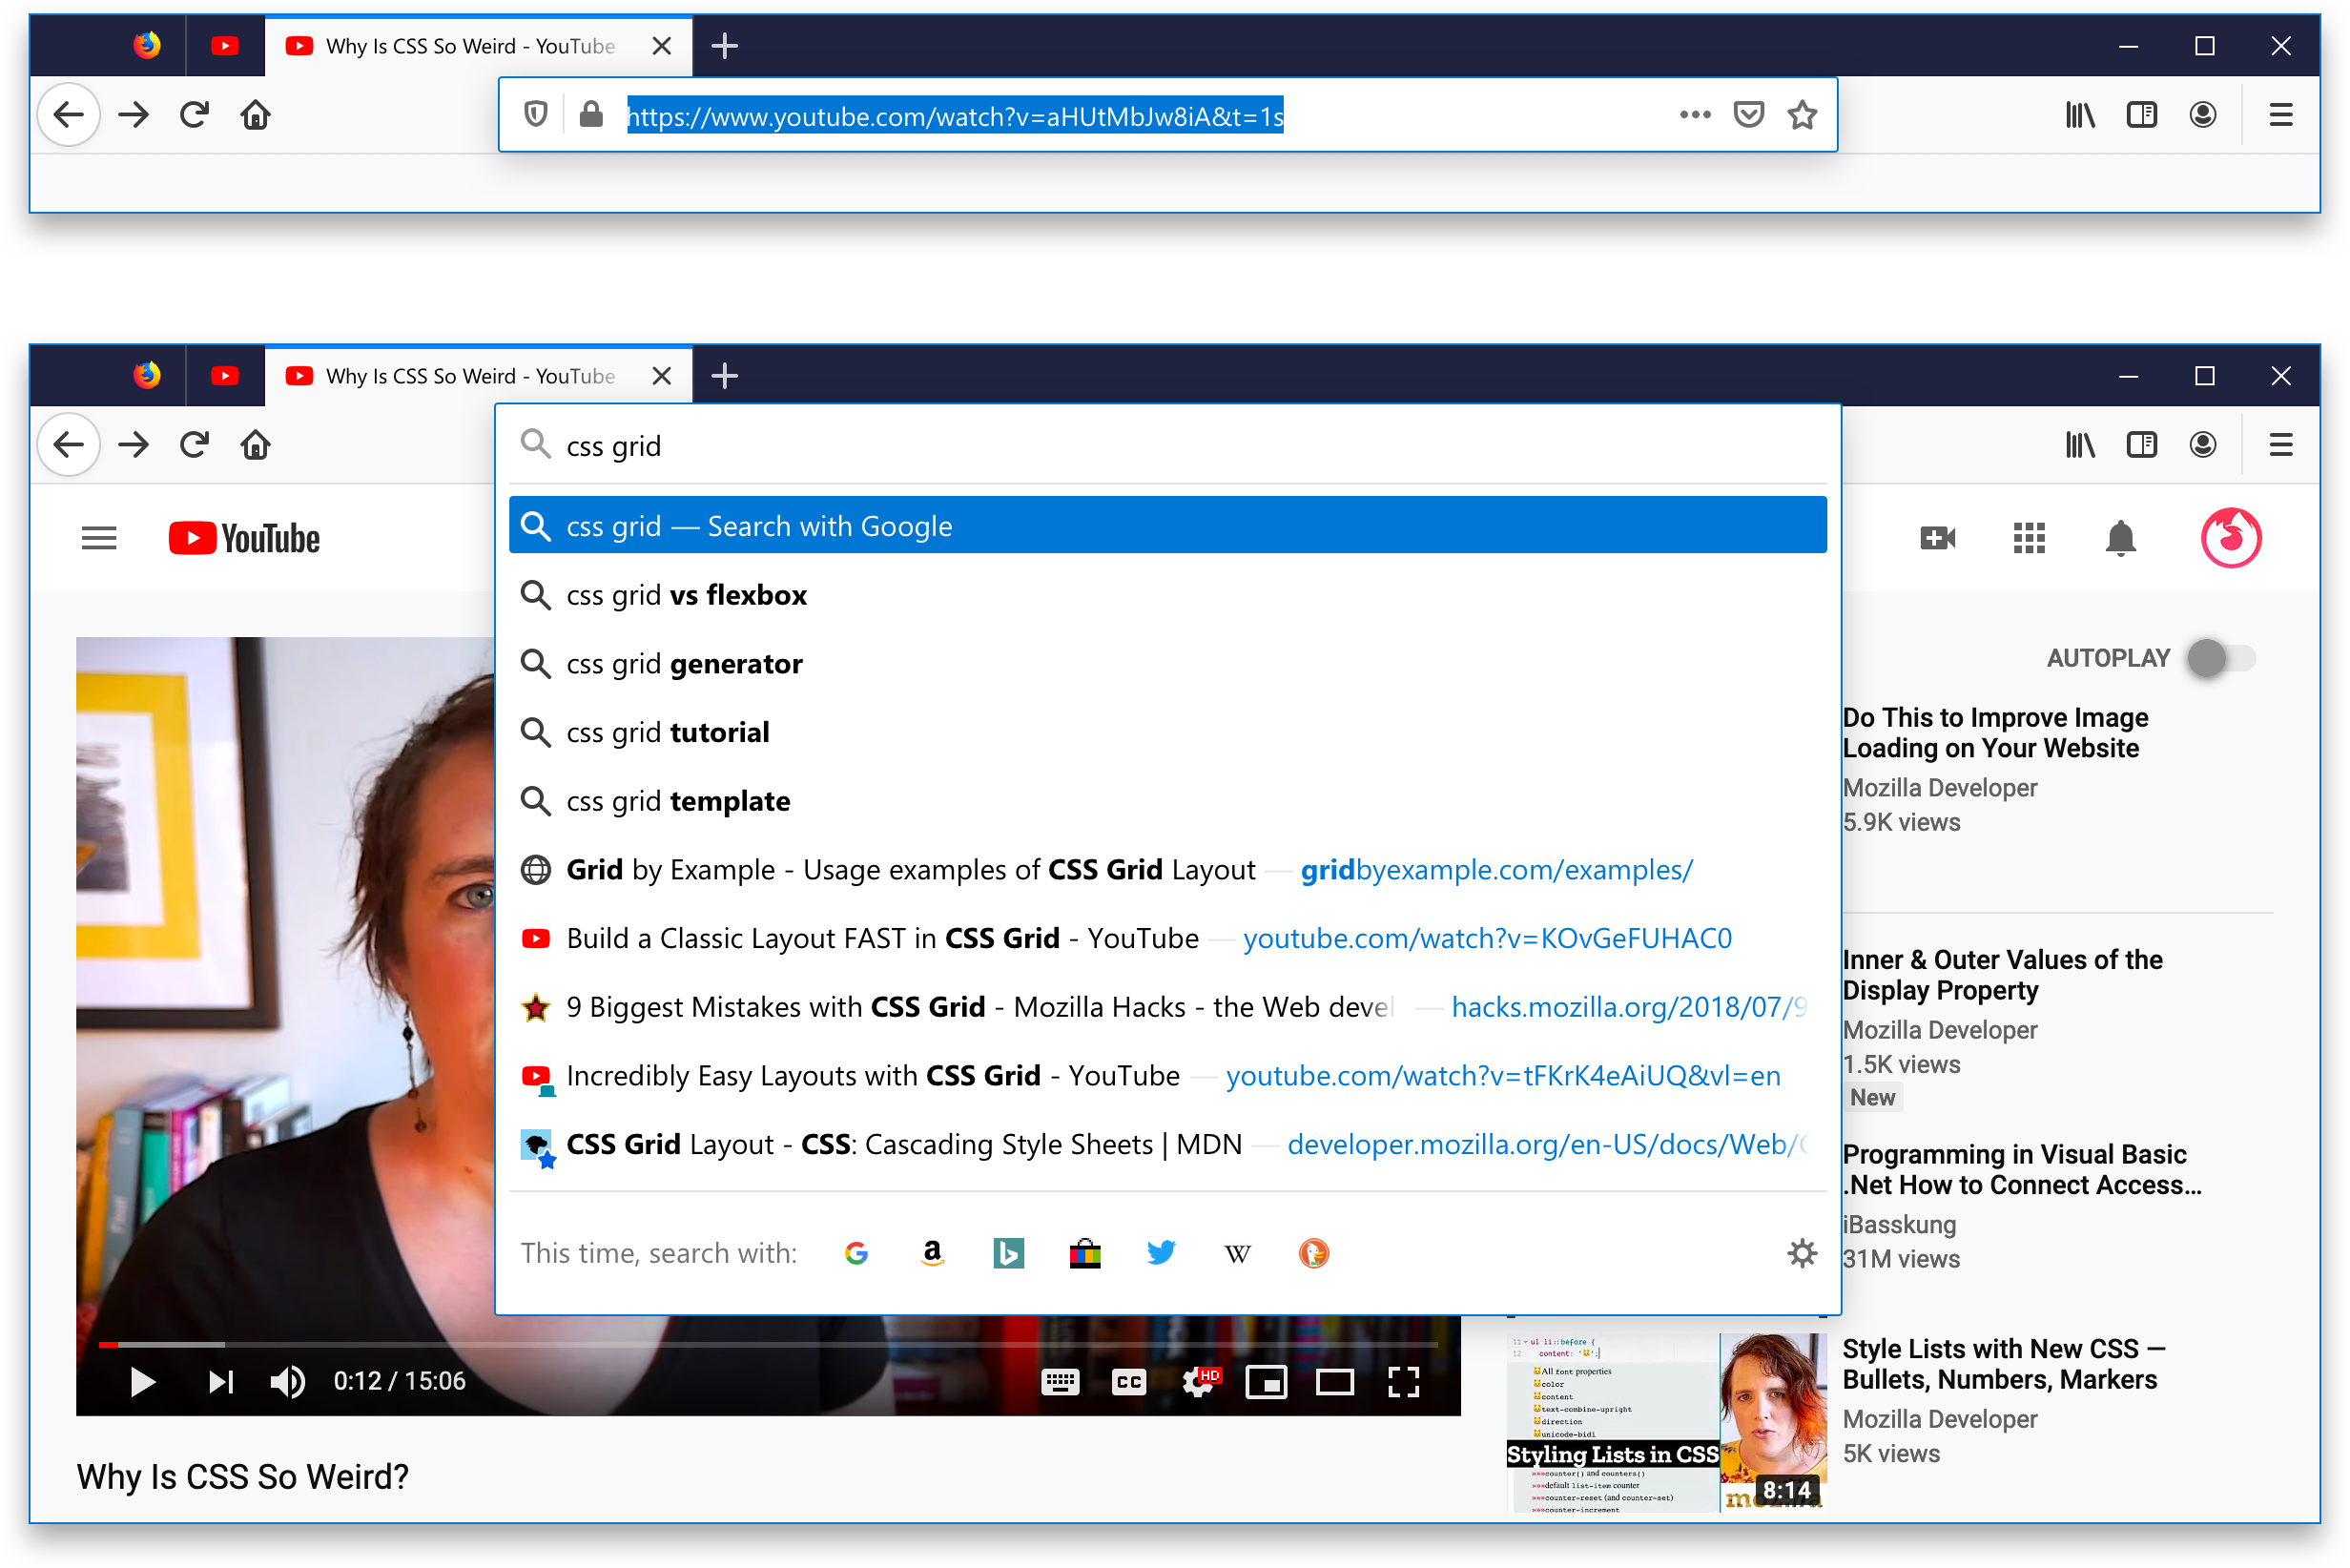Select 'css grid — Search with Google' suggestion
This screenshot has width=2350, height=1568.
pos(1168,525)
